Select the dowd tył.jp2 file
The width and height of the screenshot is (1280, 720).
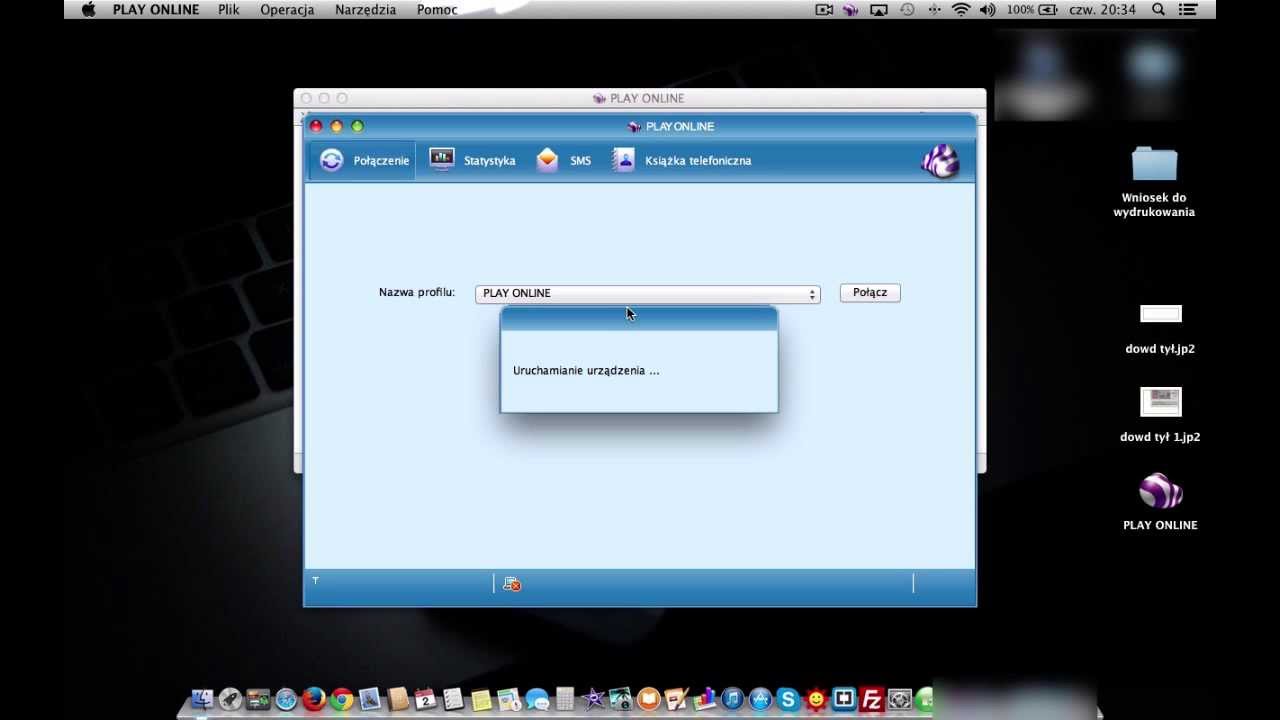[x=1160, y=329]
